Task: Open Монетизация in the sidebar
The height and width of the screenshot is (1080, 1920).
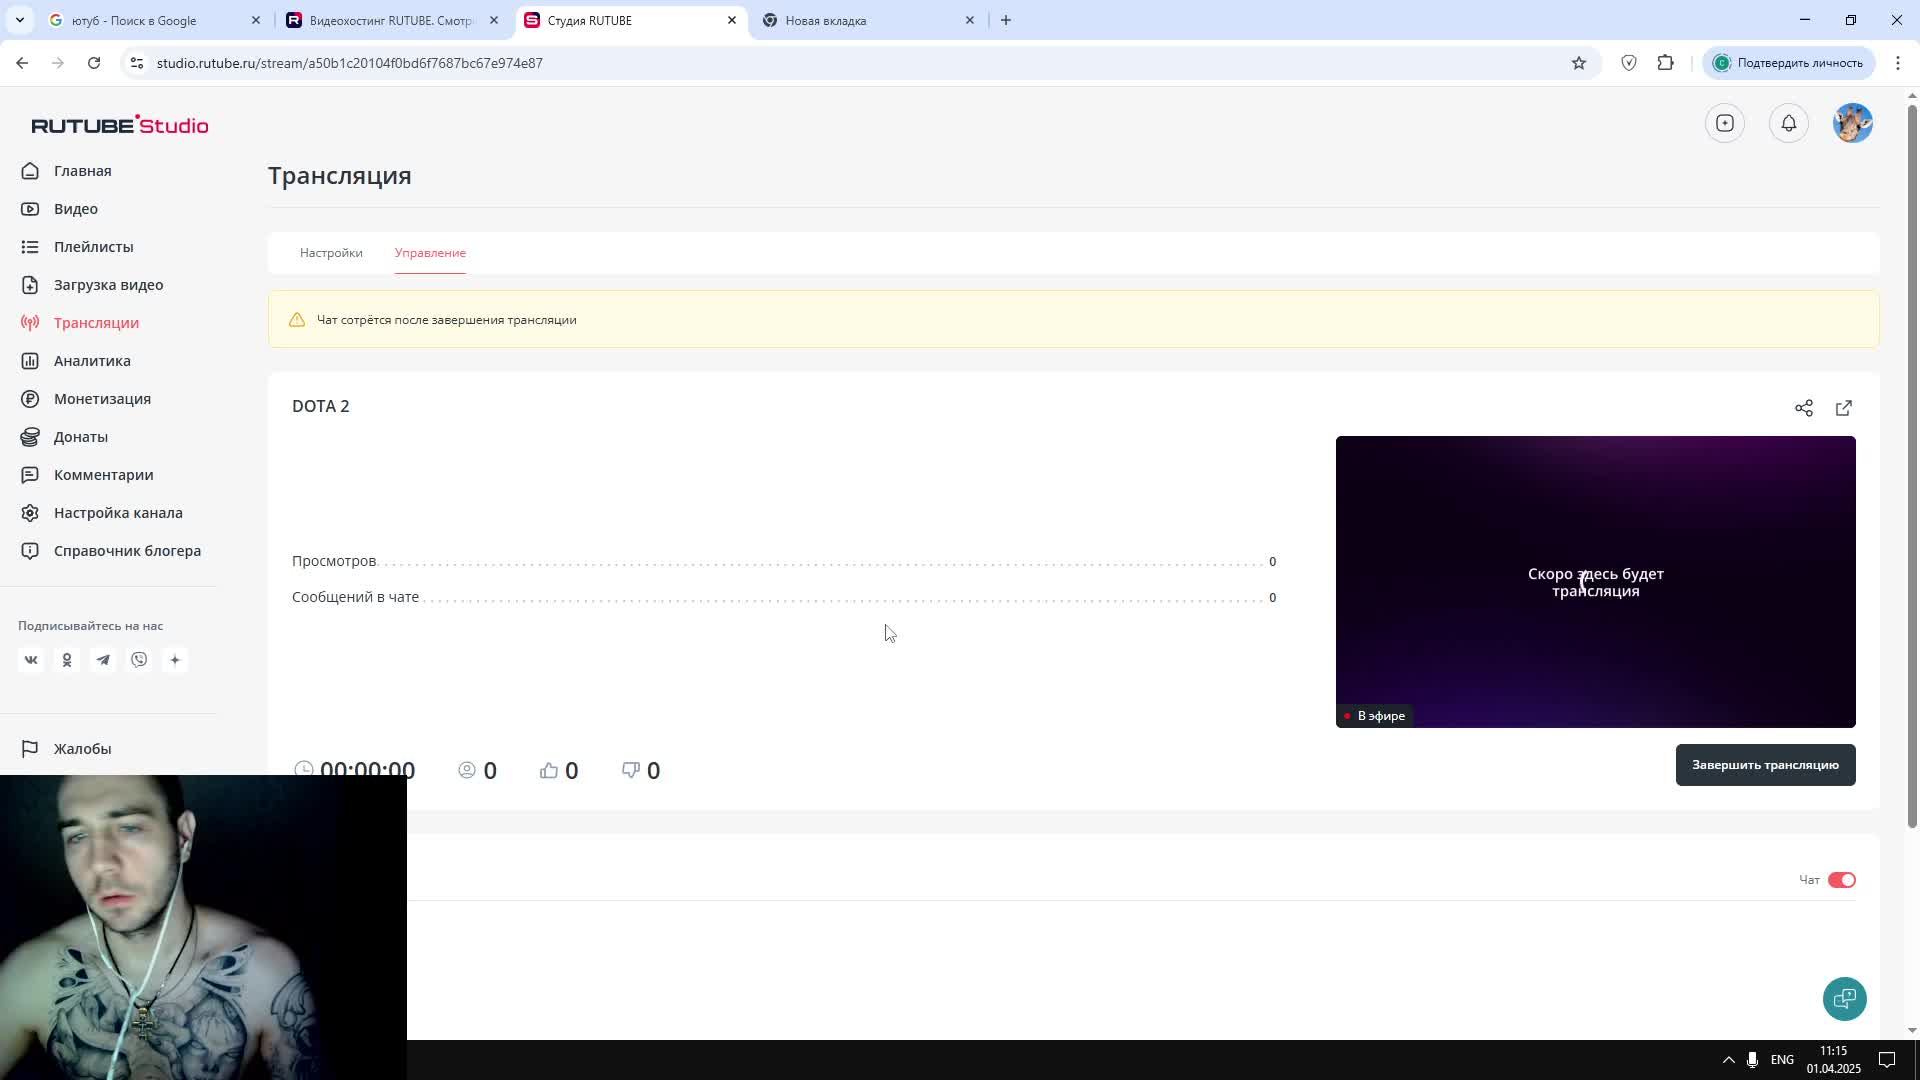Action: click(102, 399)
